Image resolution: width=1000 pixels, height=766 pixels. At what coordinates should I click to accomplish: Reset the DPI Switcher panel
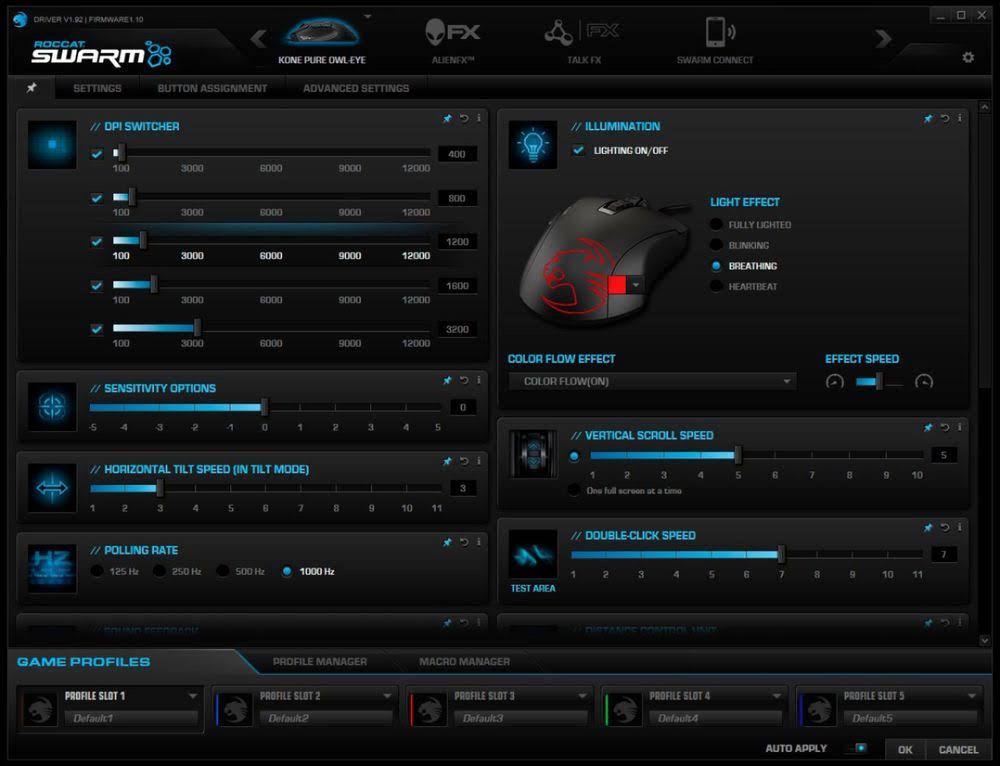coord(464,118)
